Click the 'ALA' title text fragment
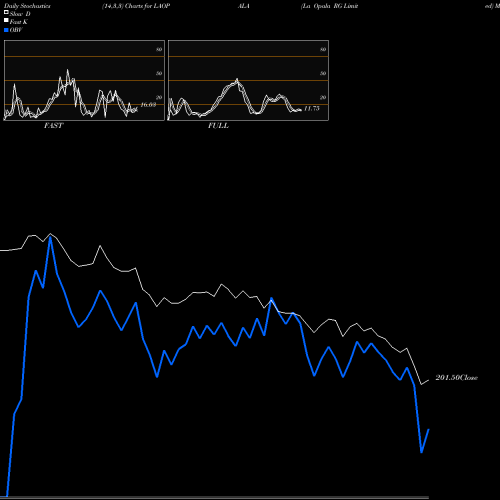The image size is (500, 500). coord(244,6)
